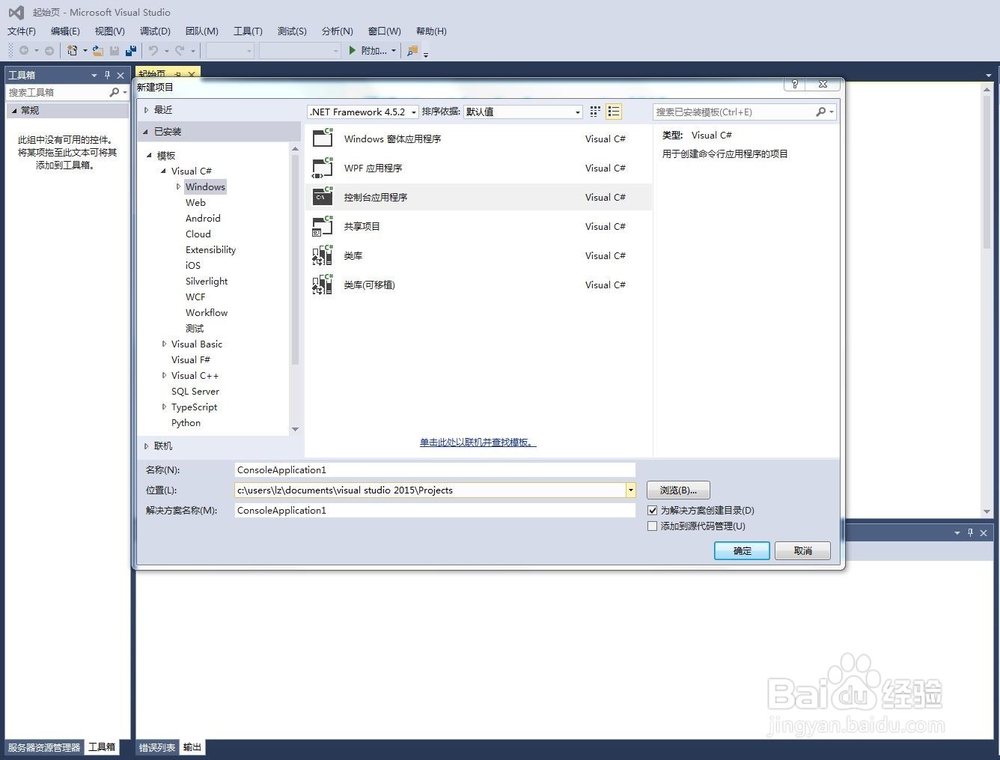
Task: Select the Silverlight tree item
Action: (x=207, y=281)
